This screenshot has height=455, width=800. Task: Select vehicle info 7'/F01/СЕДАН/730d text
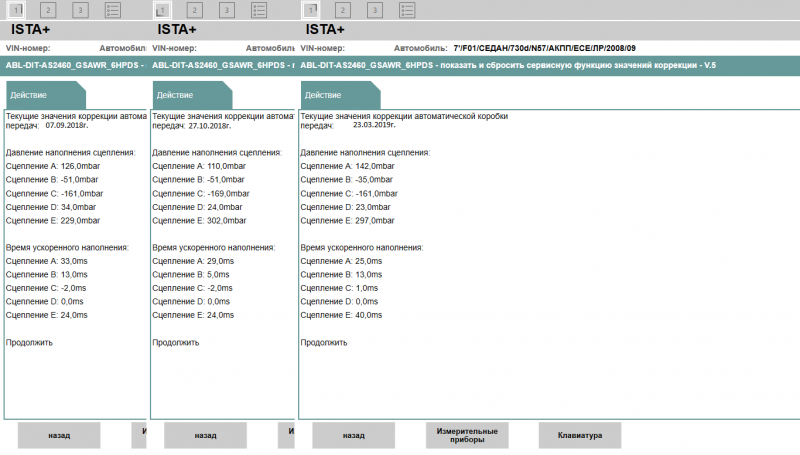[x=544, y=48]
